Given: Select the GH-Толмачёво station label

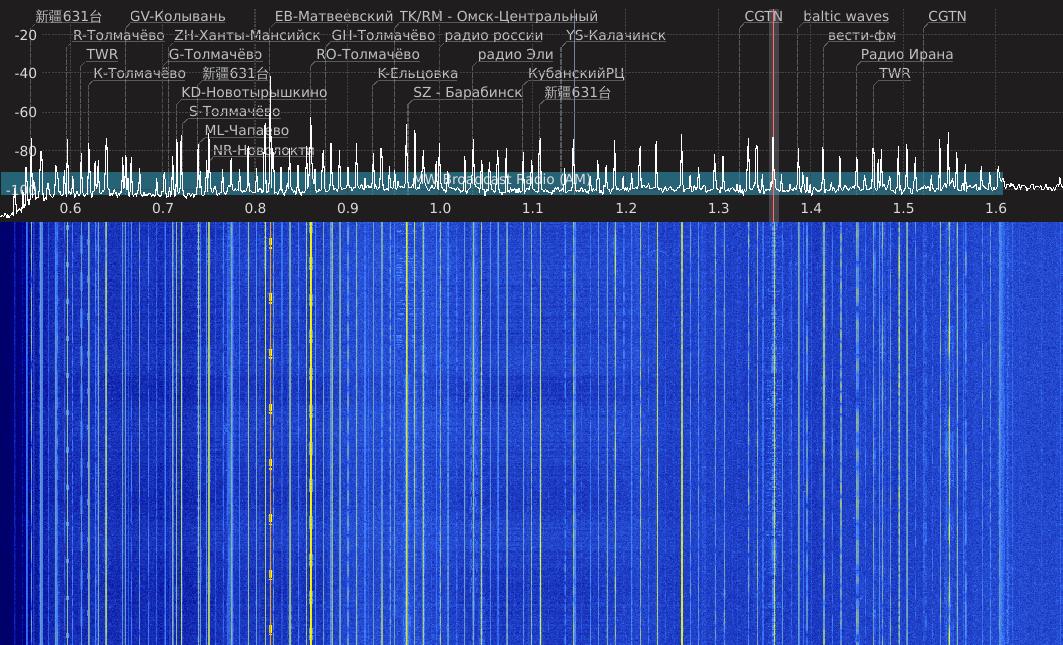Looking at the screenshot, I should [x=383, y=35].
